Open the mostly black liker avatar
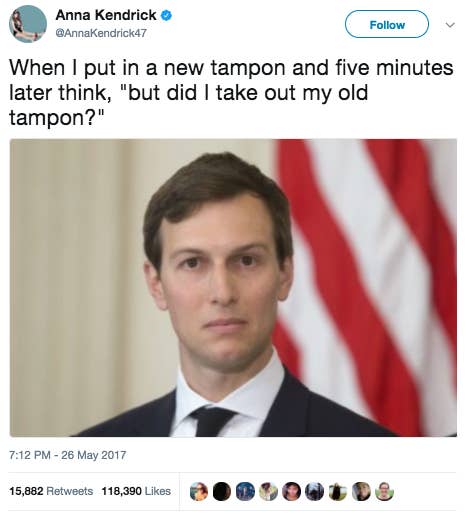This screenshot has width=470, height=520. (x=222, y=491)
